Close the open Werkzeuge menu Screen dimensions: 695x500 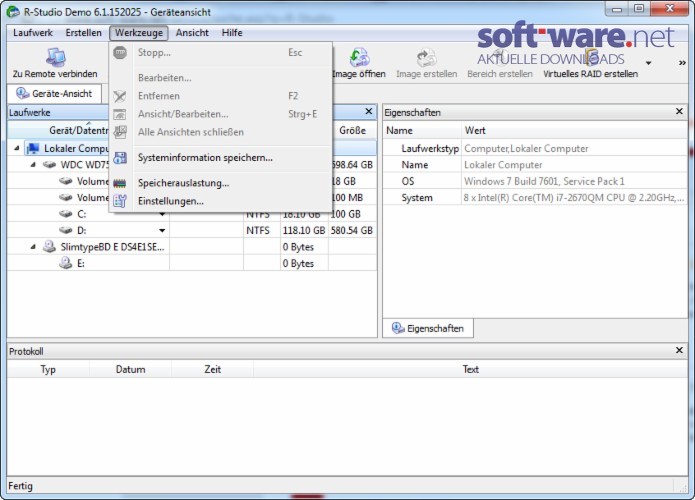139,33
